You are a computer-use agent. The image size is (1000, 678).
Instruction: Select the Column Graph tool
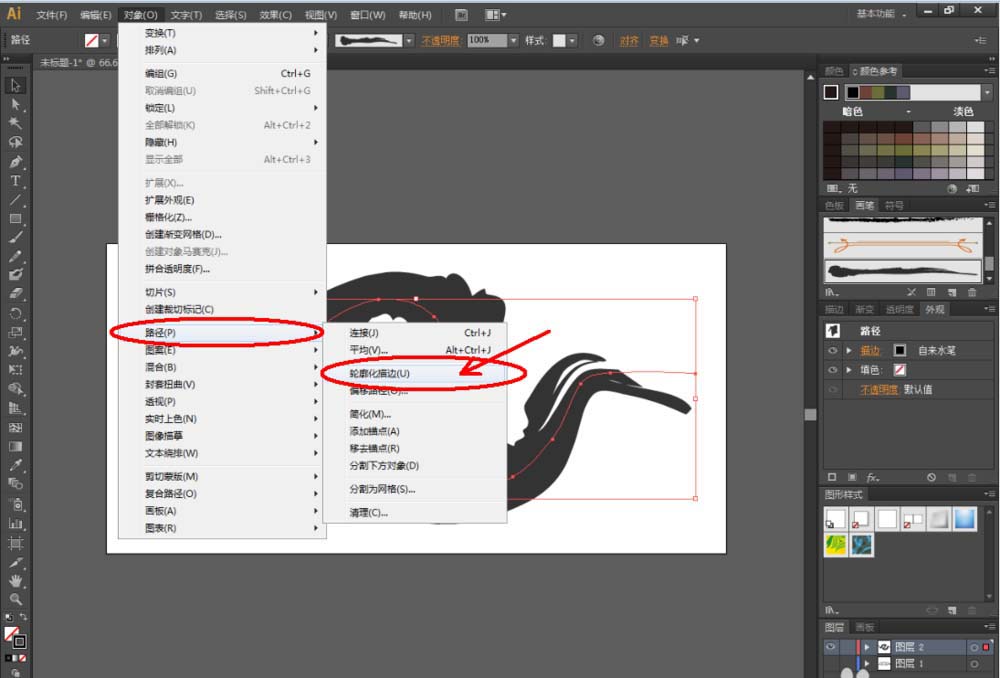coord(16,524)
